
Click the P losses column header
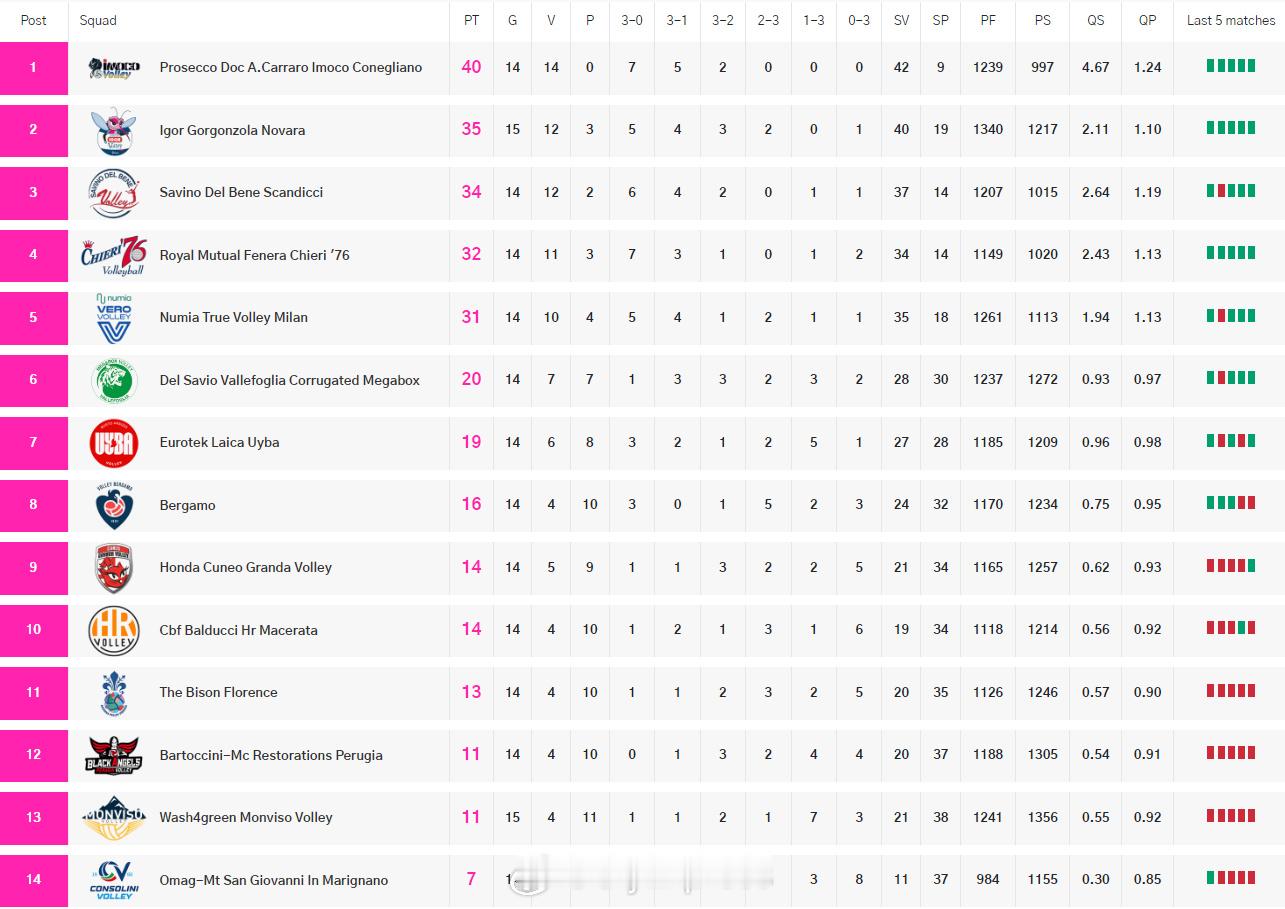click(x=590, y=20)
